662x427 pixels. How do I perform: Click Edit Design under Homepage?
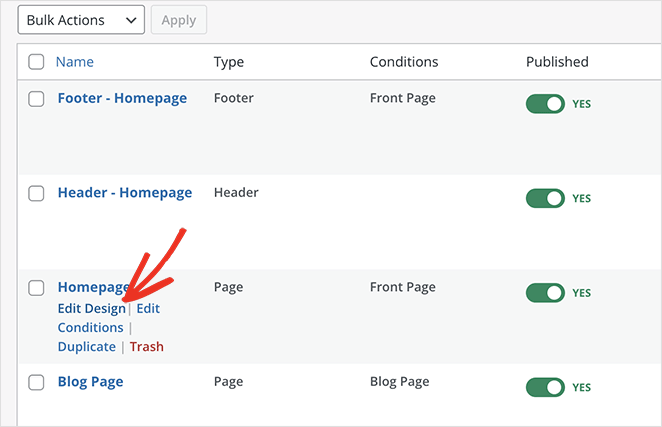coord(91,309)
